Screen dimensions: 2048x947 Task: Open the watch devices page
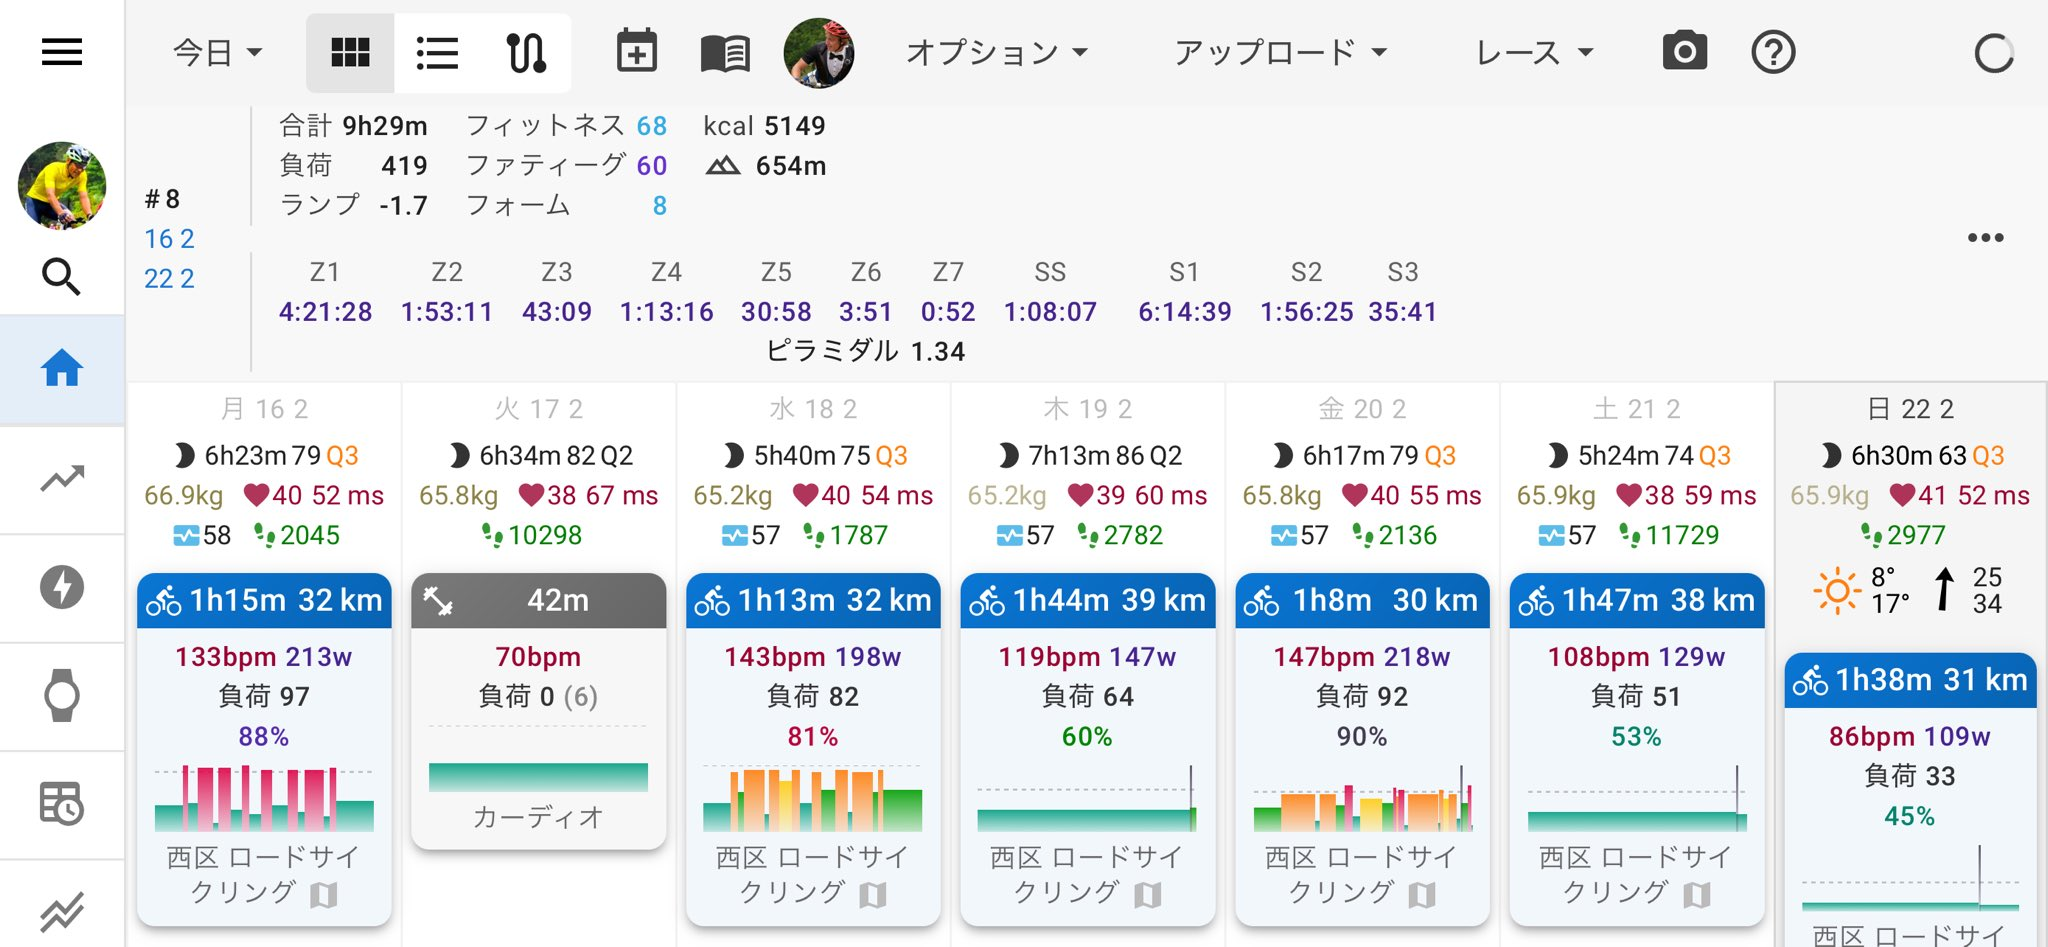pyautogui.click(x=61, y=695)
